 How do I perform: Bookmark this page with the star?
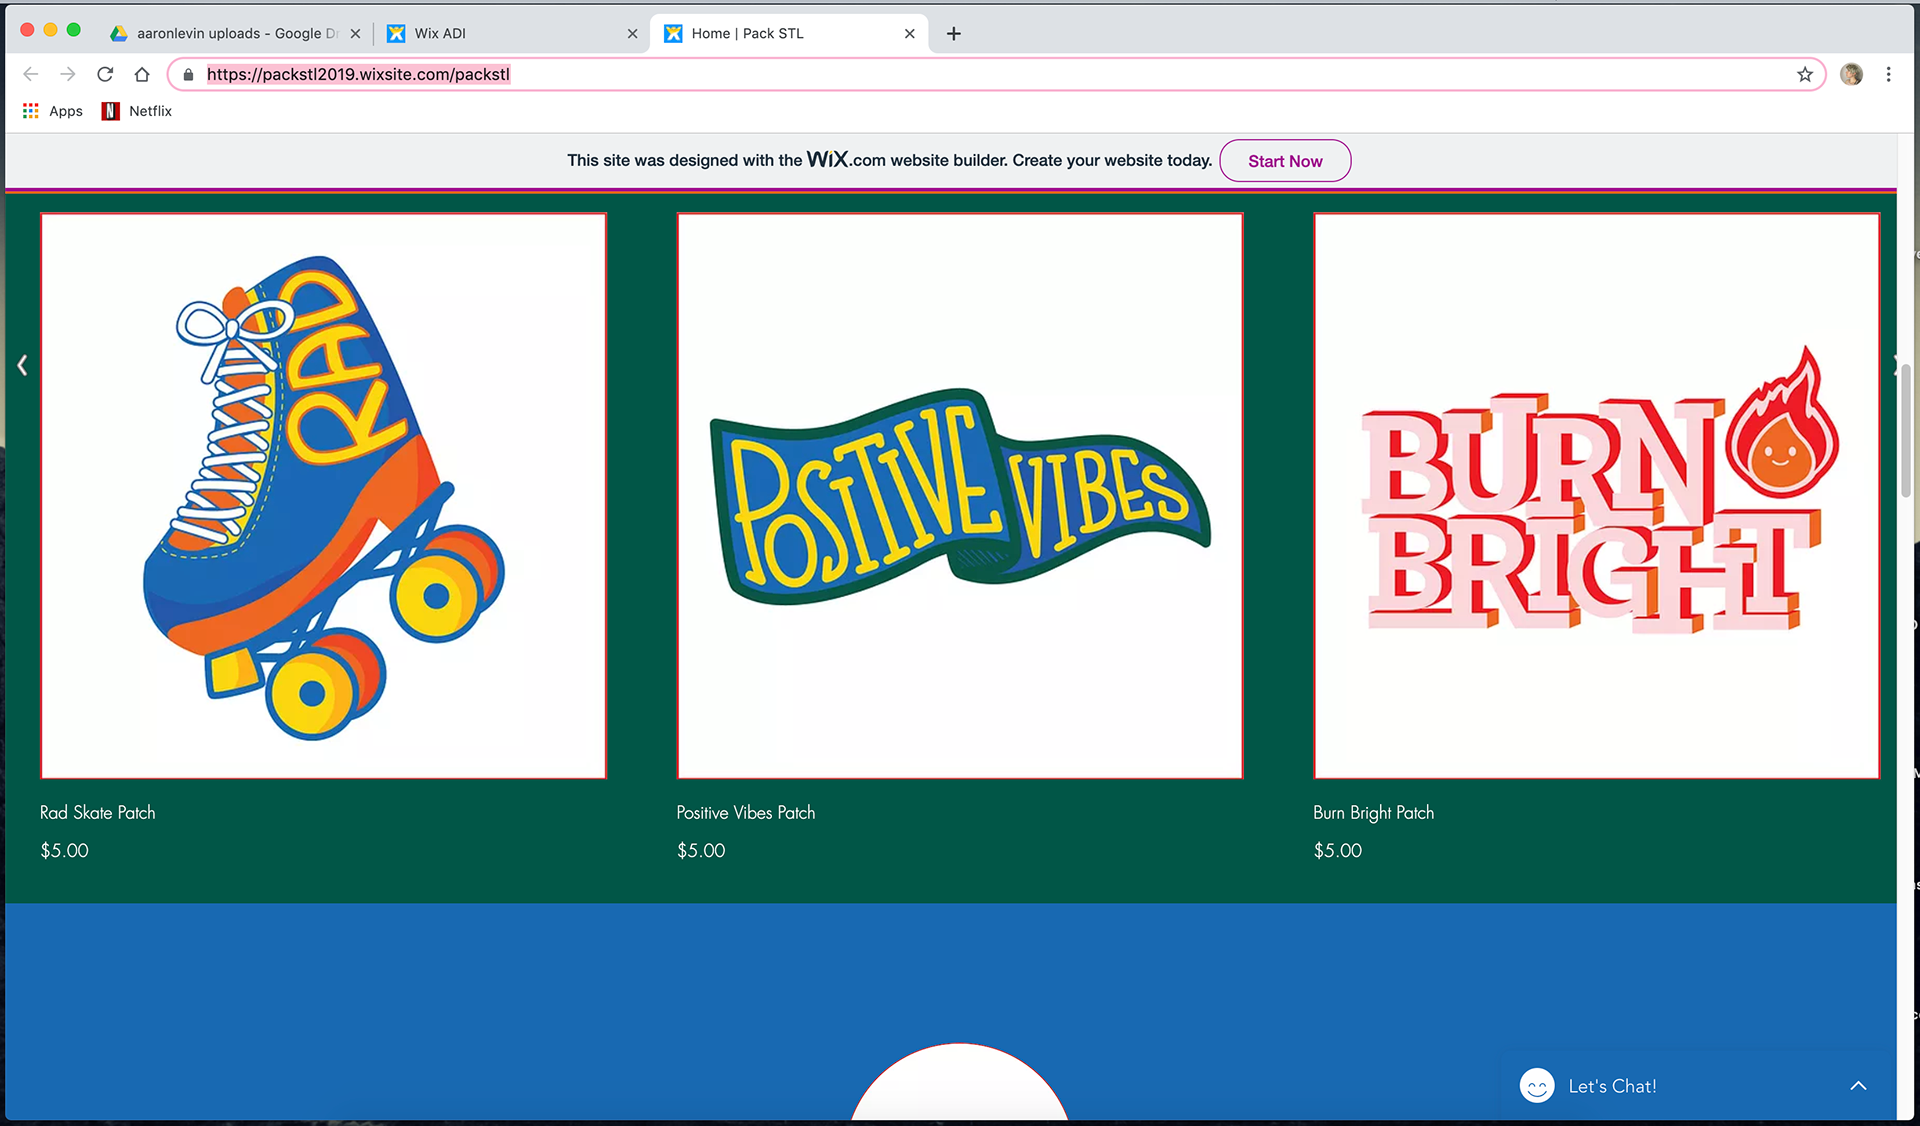tap(1805, 74)
